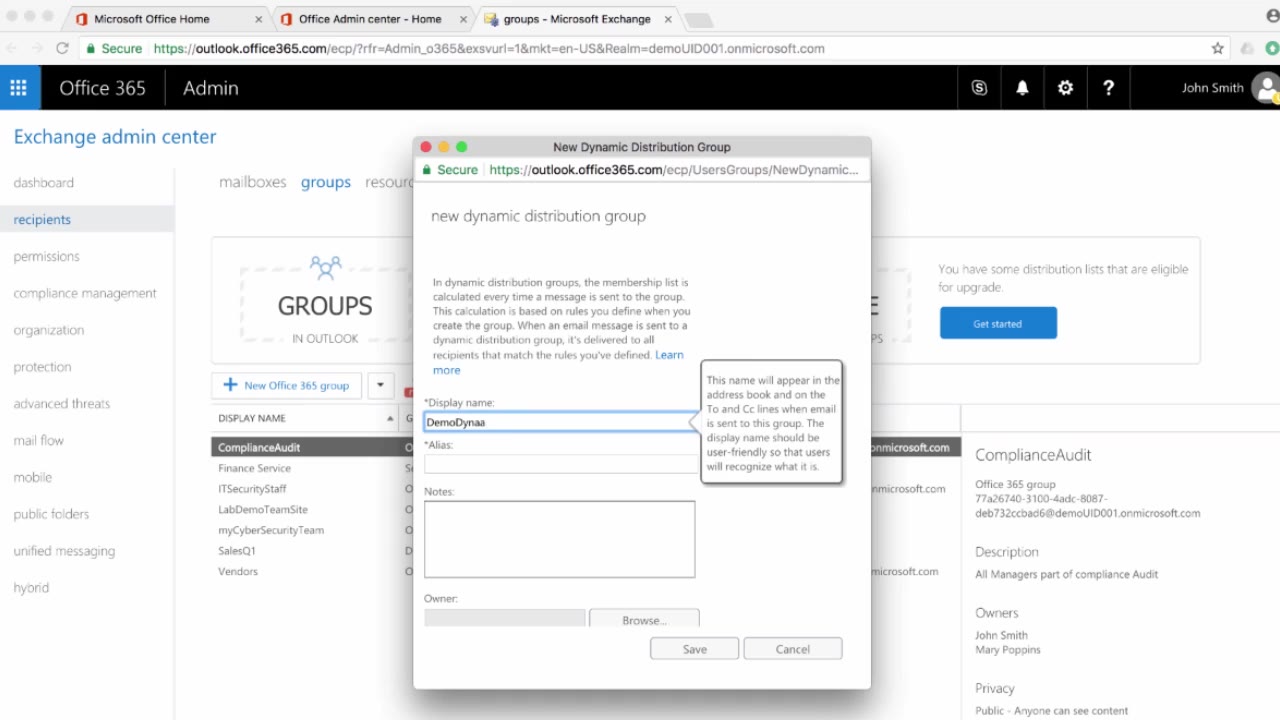Select the mailboxes tab in Exchange admin
1280x720 pixels.
[x=252, y=182]
